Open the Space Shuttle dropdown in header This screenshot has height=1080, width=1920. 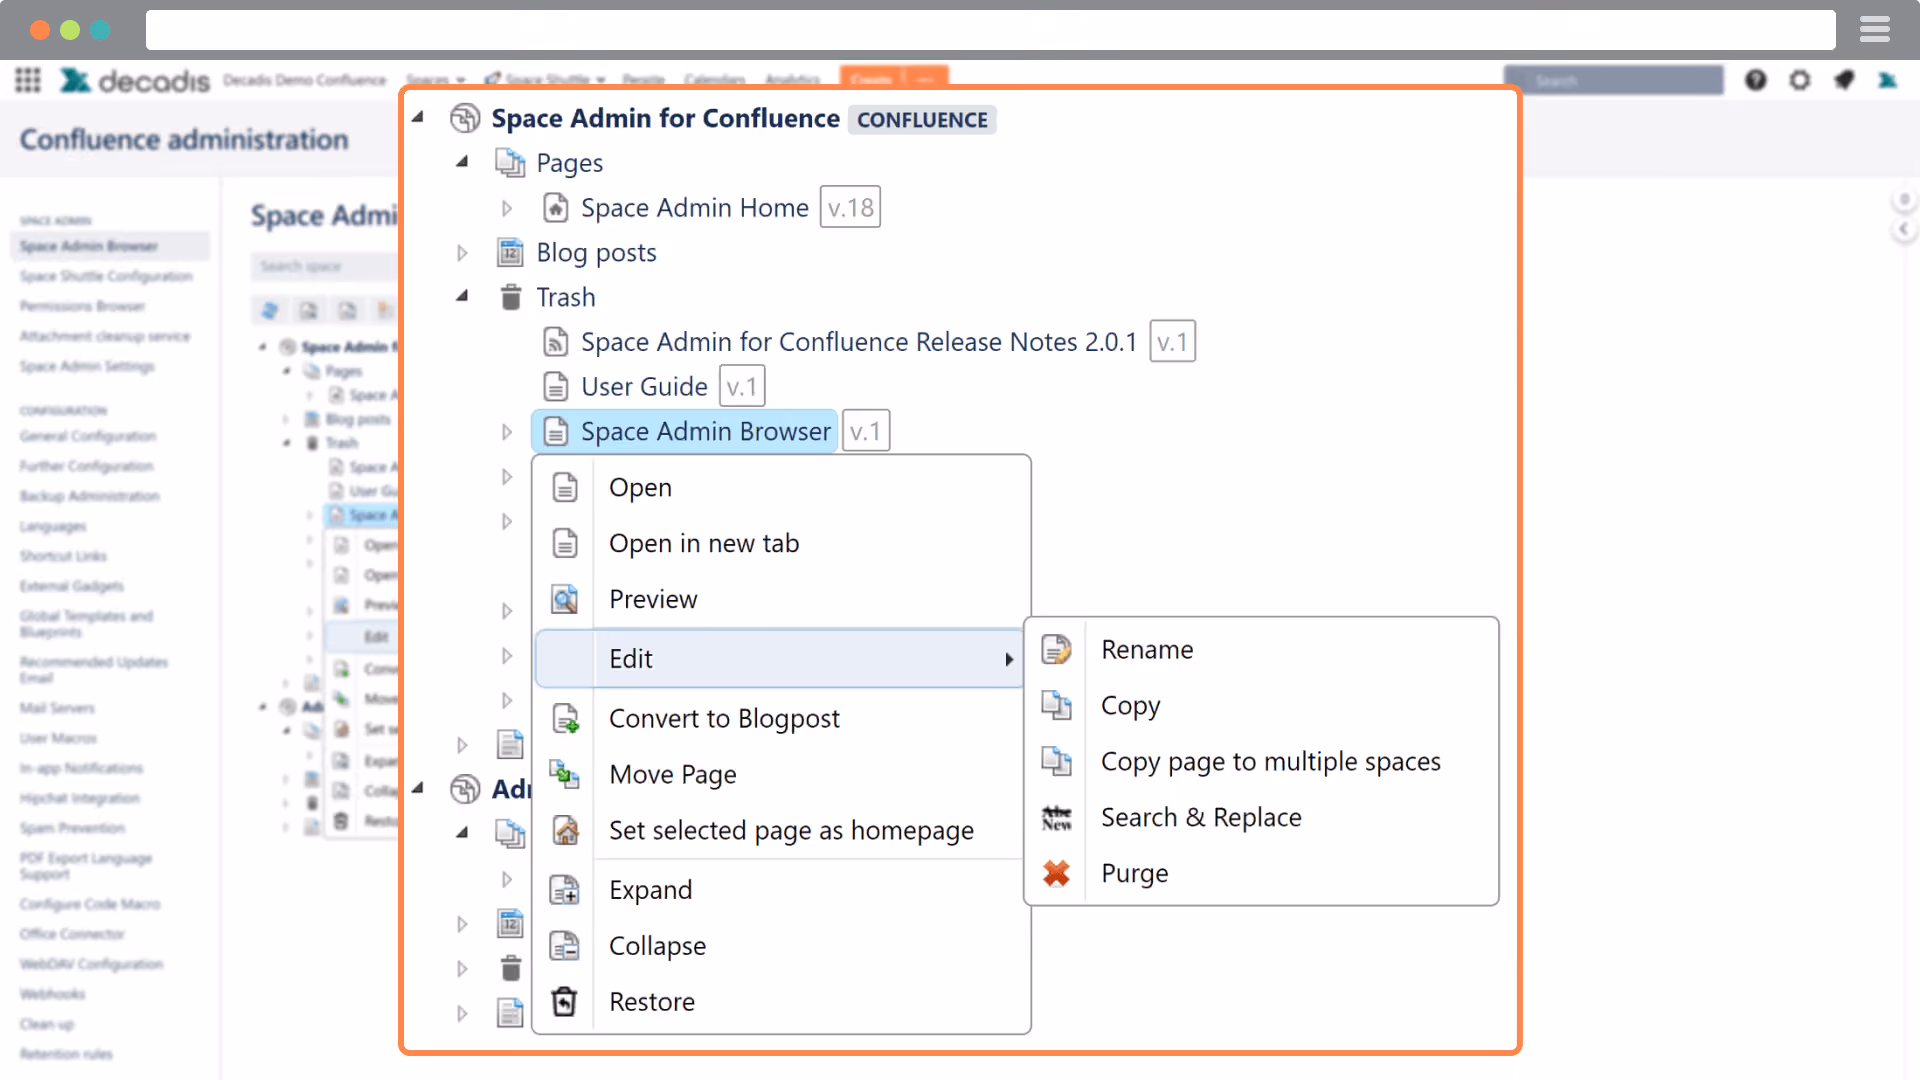pyautogui.click(x=546, y=80)
